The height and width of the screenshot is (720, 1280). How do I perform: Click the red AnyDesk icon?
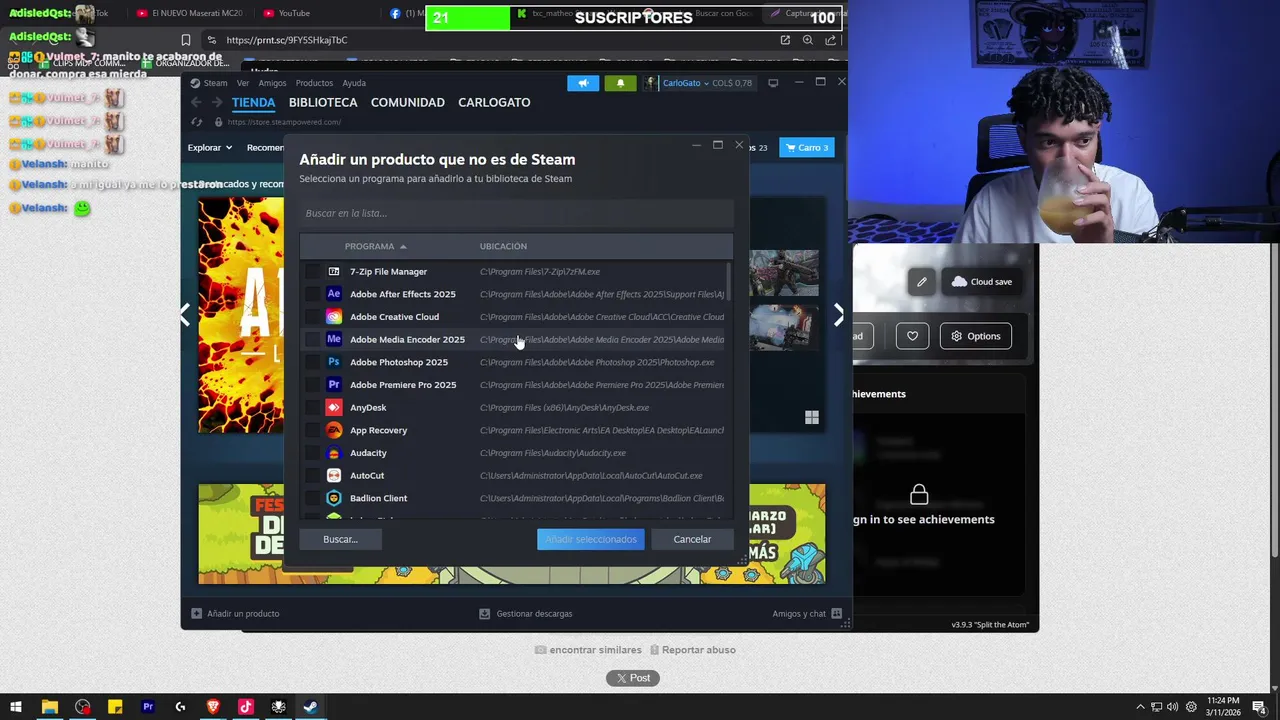click(334, 408)
